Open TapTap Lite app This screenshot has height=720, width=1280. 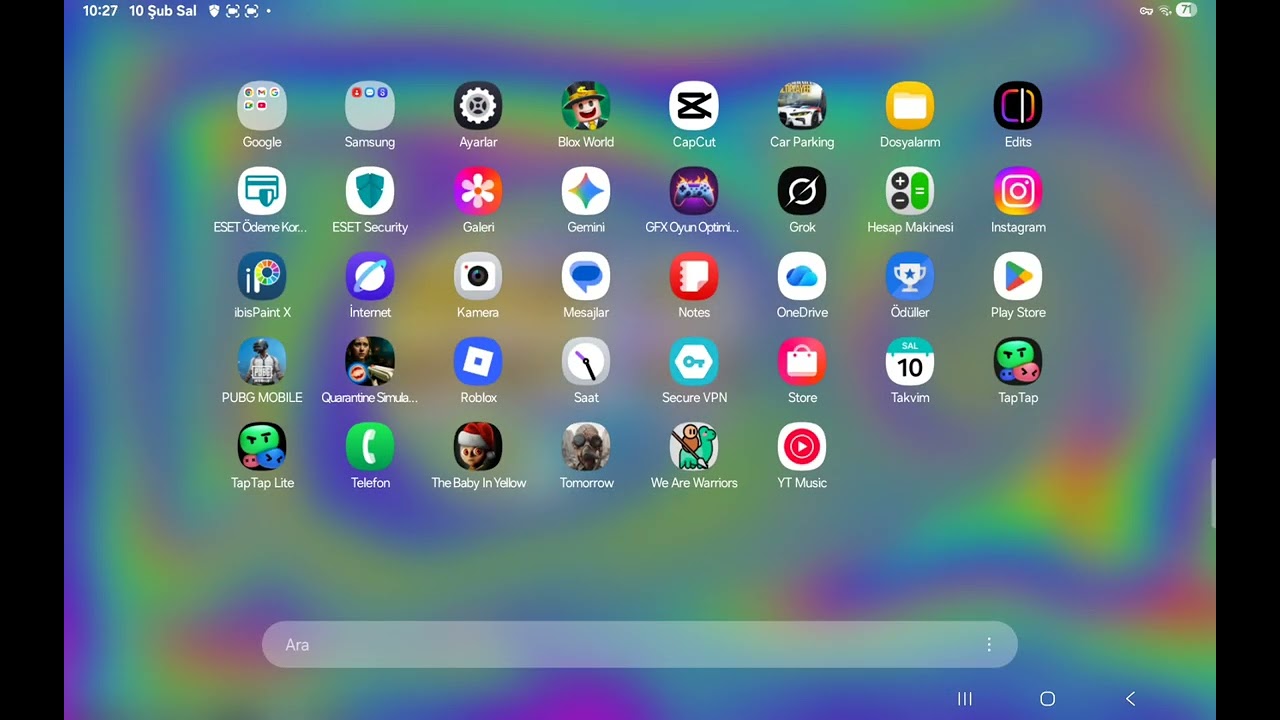[262, 446]
